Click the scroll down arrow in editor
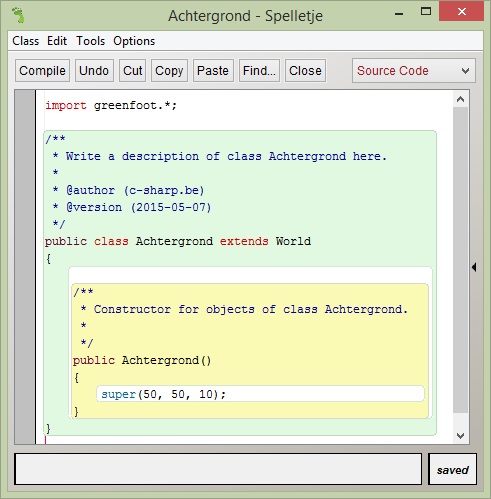This screenshot has height=499, width=491. (x=461, y=435)
